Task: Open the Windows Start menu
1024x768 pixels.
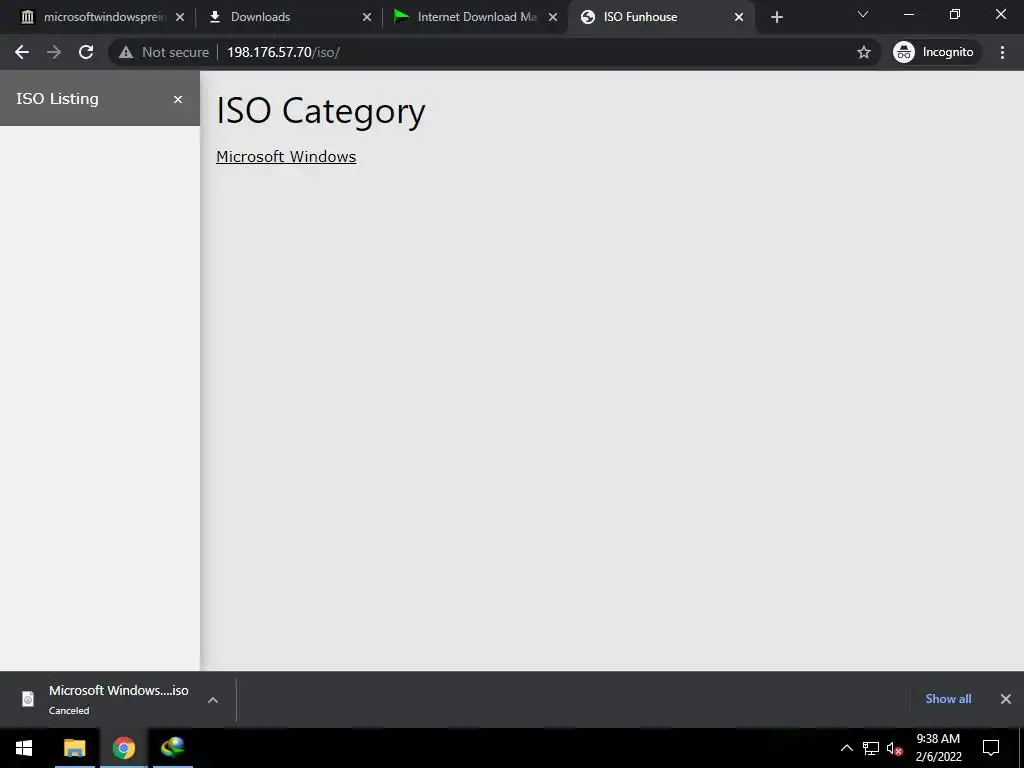Action: point(24,748)
